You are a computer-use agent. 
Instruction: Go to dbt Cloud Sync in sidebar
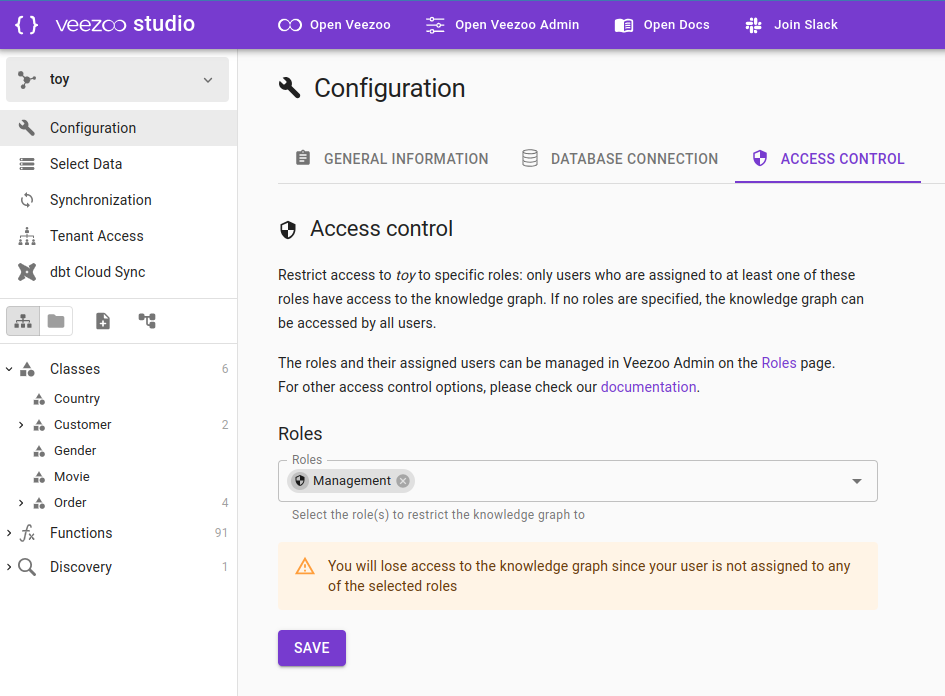pos(119,272)
